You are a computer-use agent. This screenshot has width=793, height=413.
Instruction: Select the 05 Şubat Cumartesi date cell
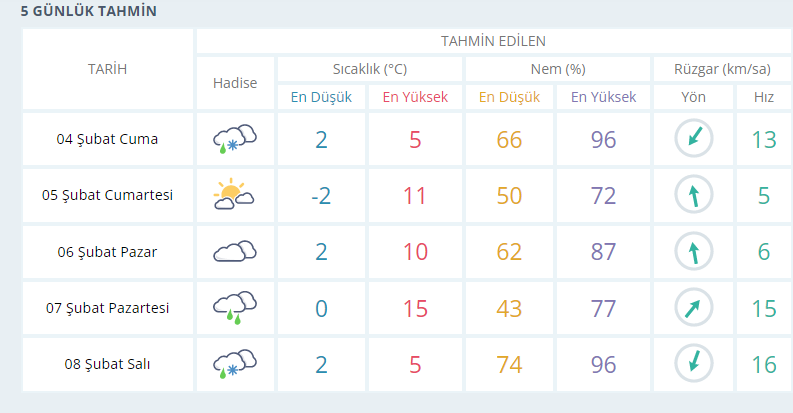(x=108, y=195)
